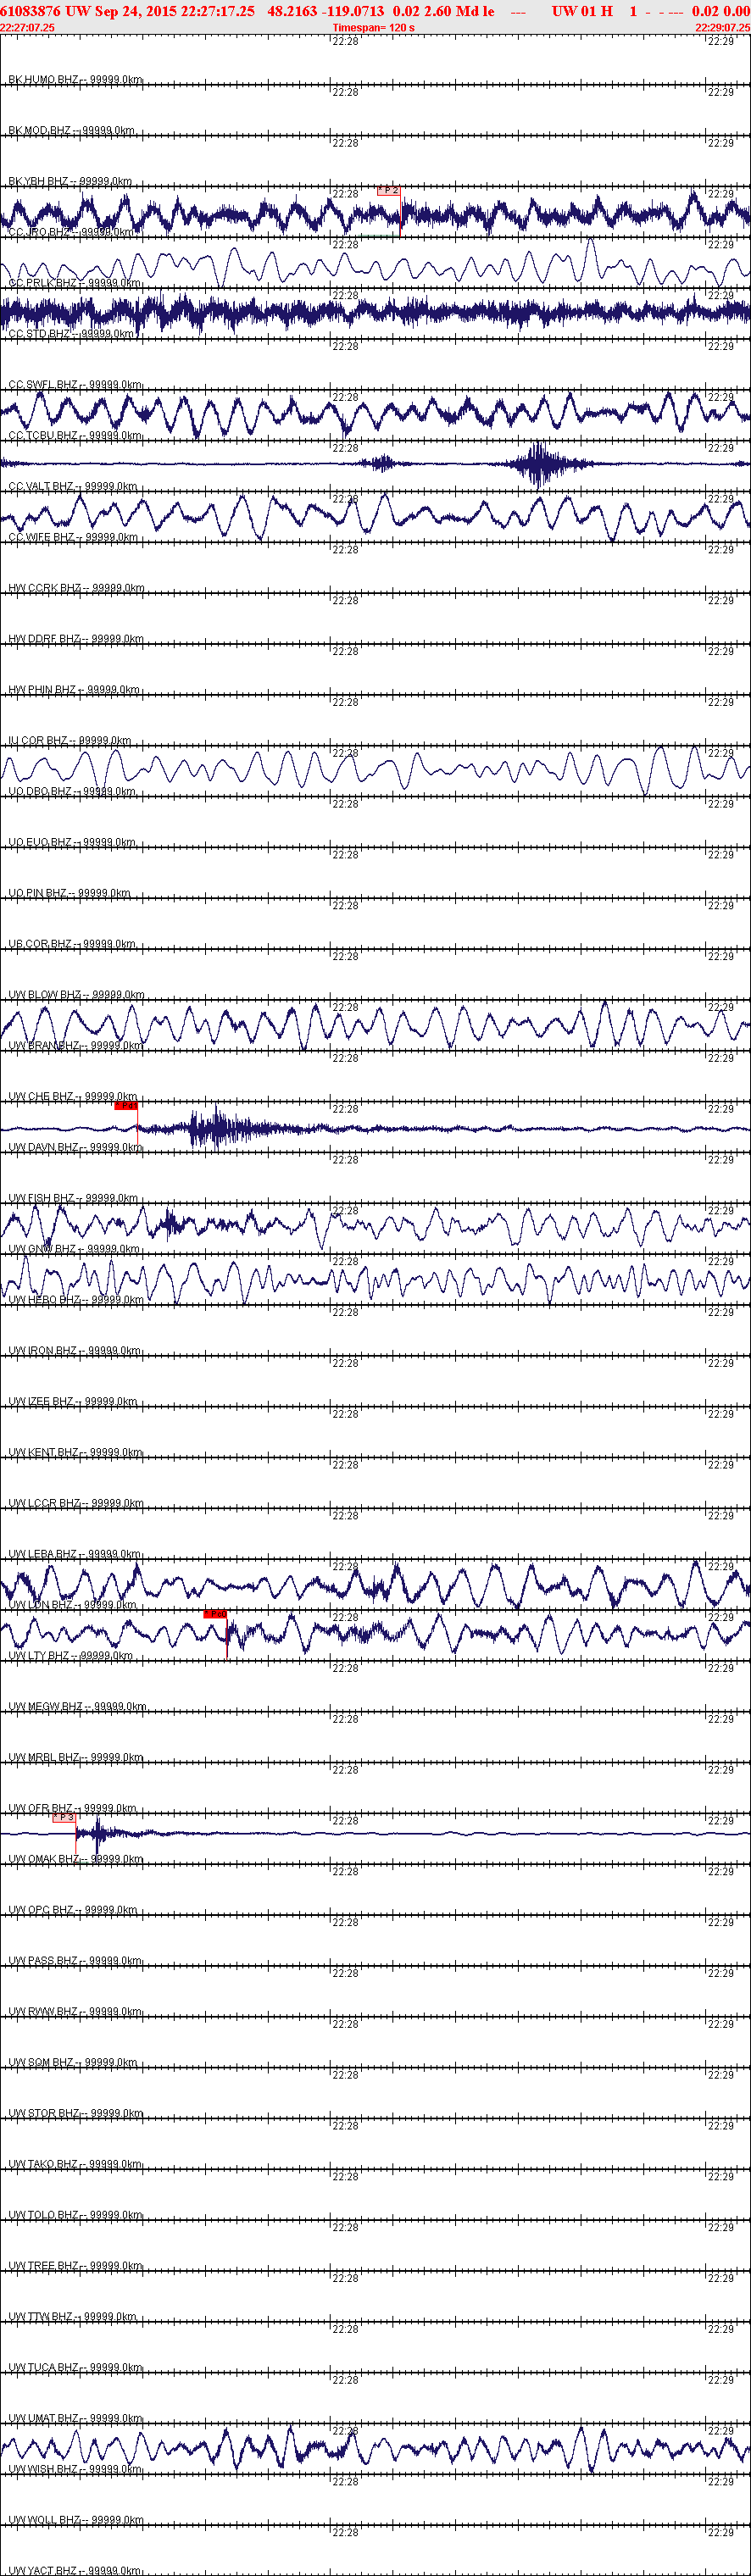Select the UW.TOLO BHZ station label

tap(76, 2215)
